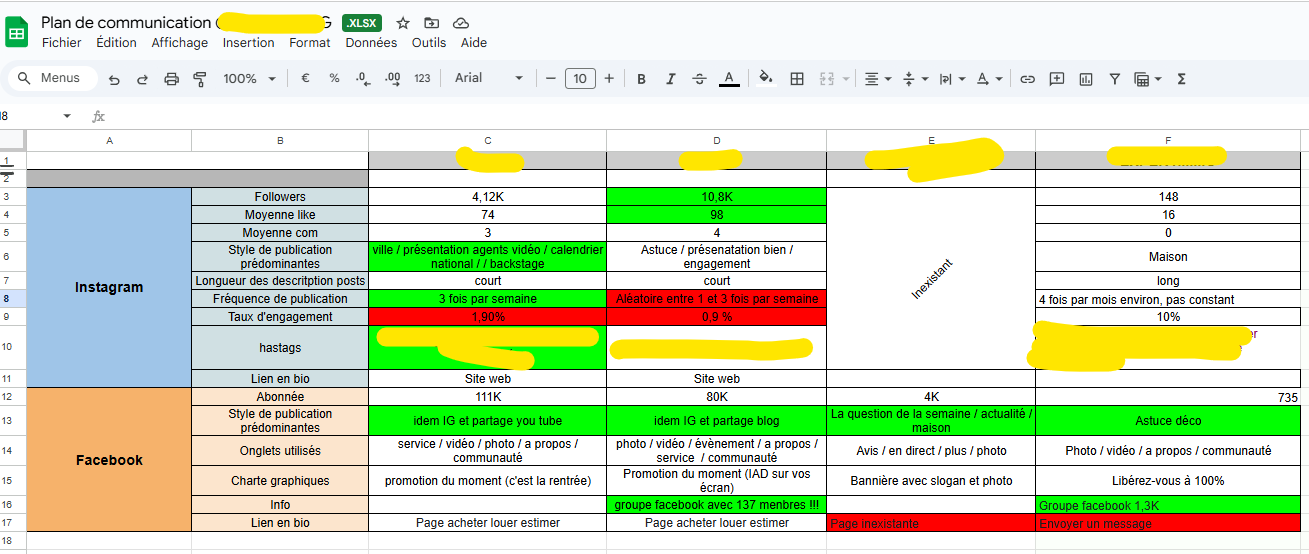Viewport: 1309px width, 554px height.
Task: Expand the horizontal align dropdown
Action: (877, 79)
